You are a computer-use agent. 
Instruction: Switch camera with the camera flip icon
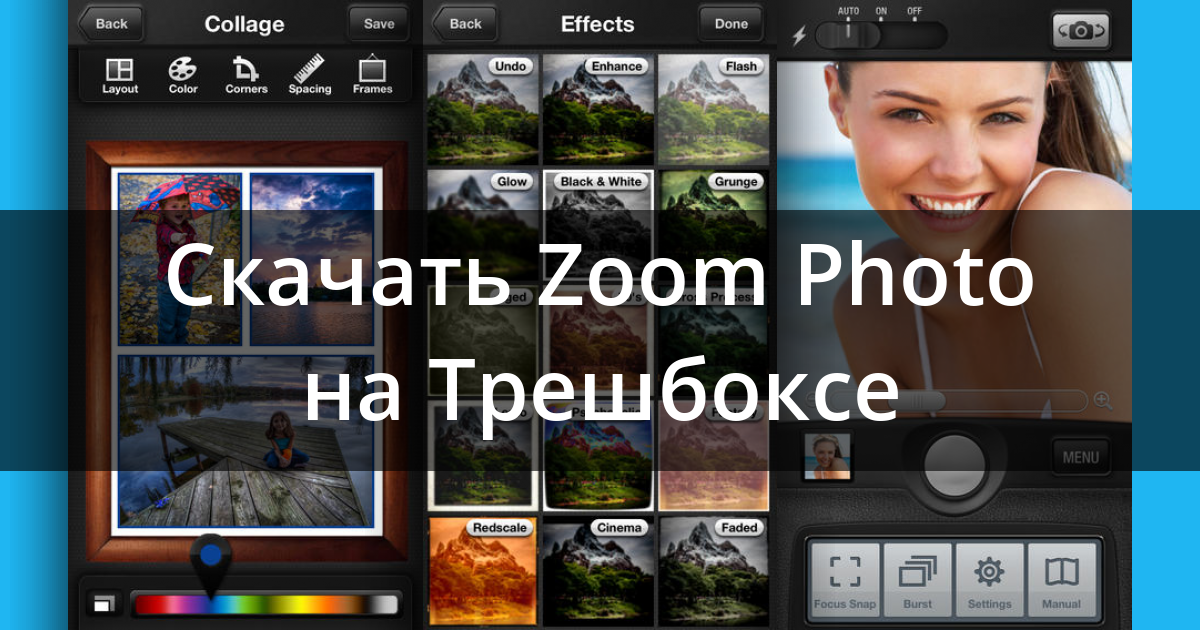[x=1081, y=31]
